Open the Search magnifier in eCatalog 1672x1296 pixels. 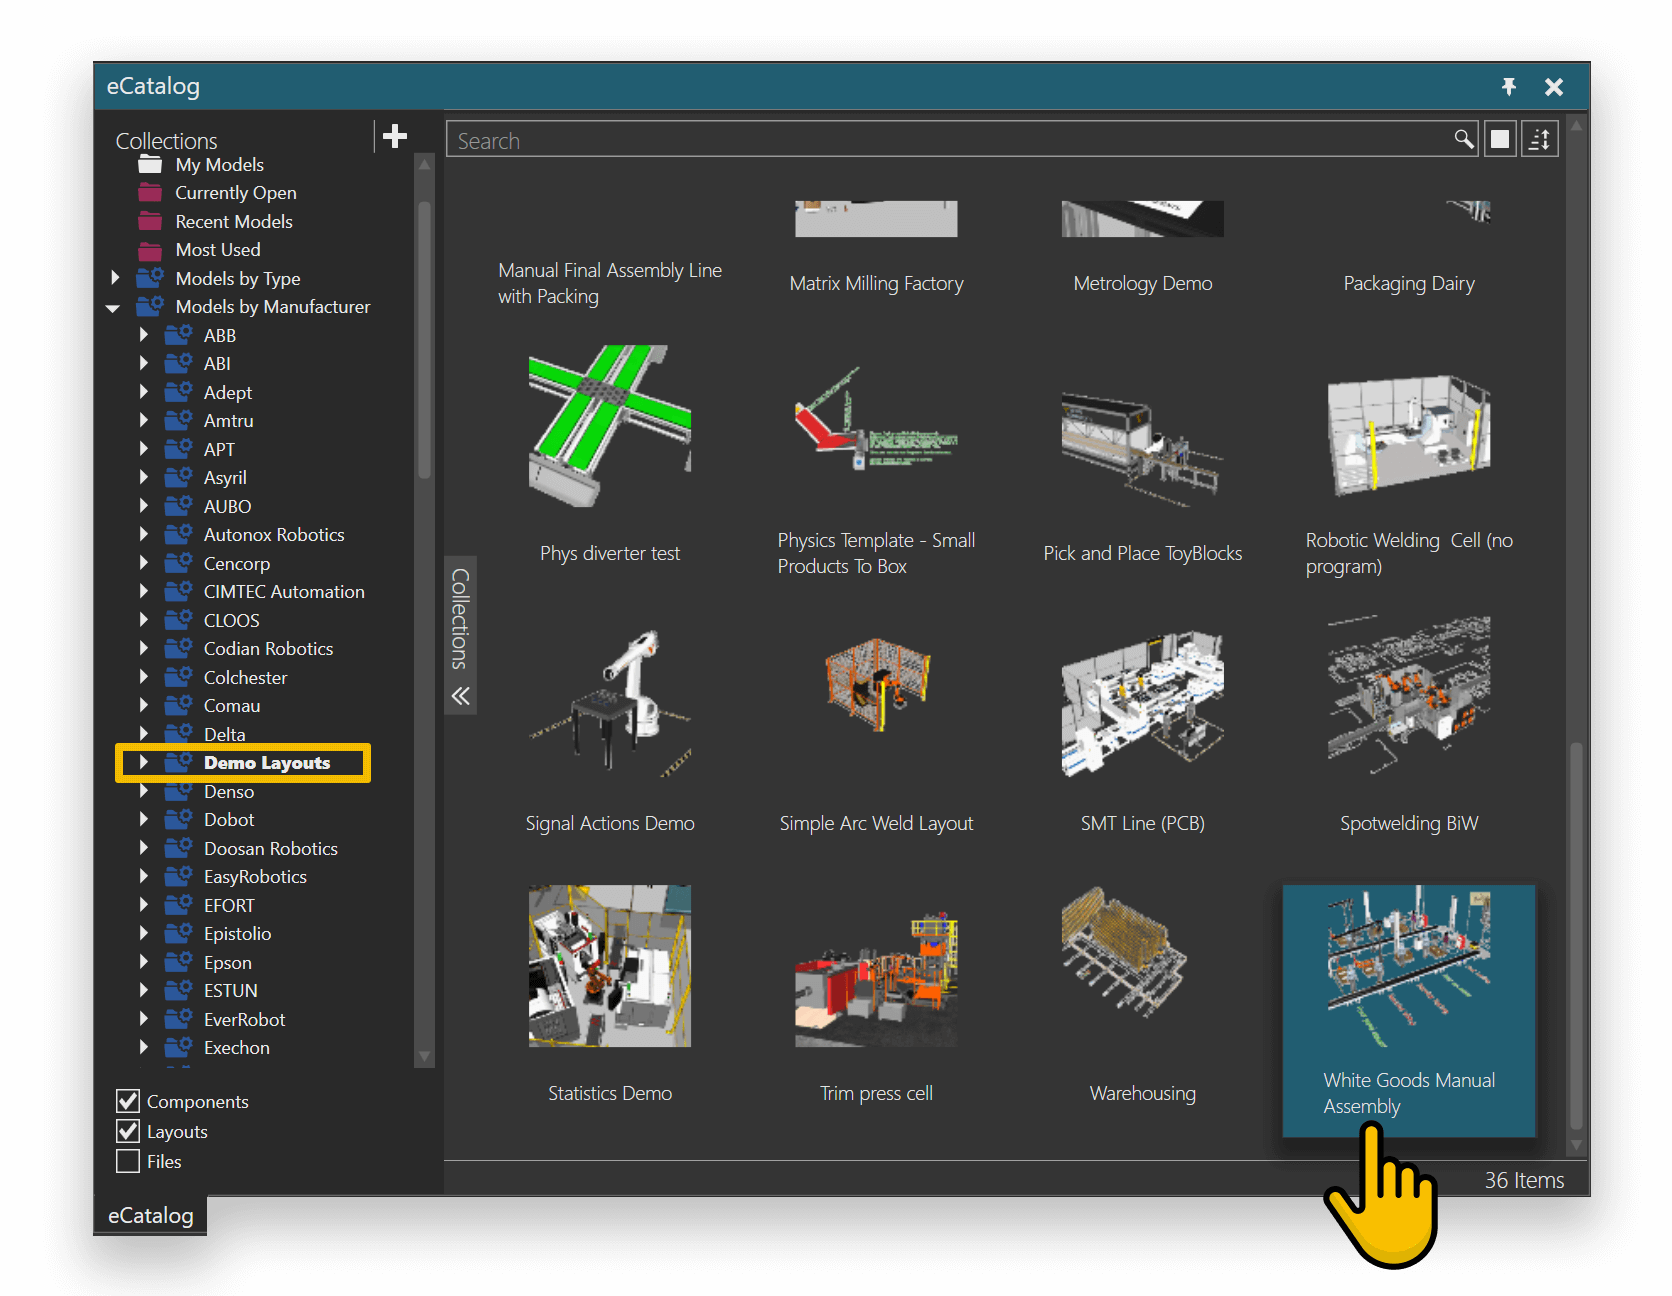tap(1463, 139)
